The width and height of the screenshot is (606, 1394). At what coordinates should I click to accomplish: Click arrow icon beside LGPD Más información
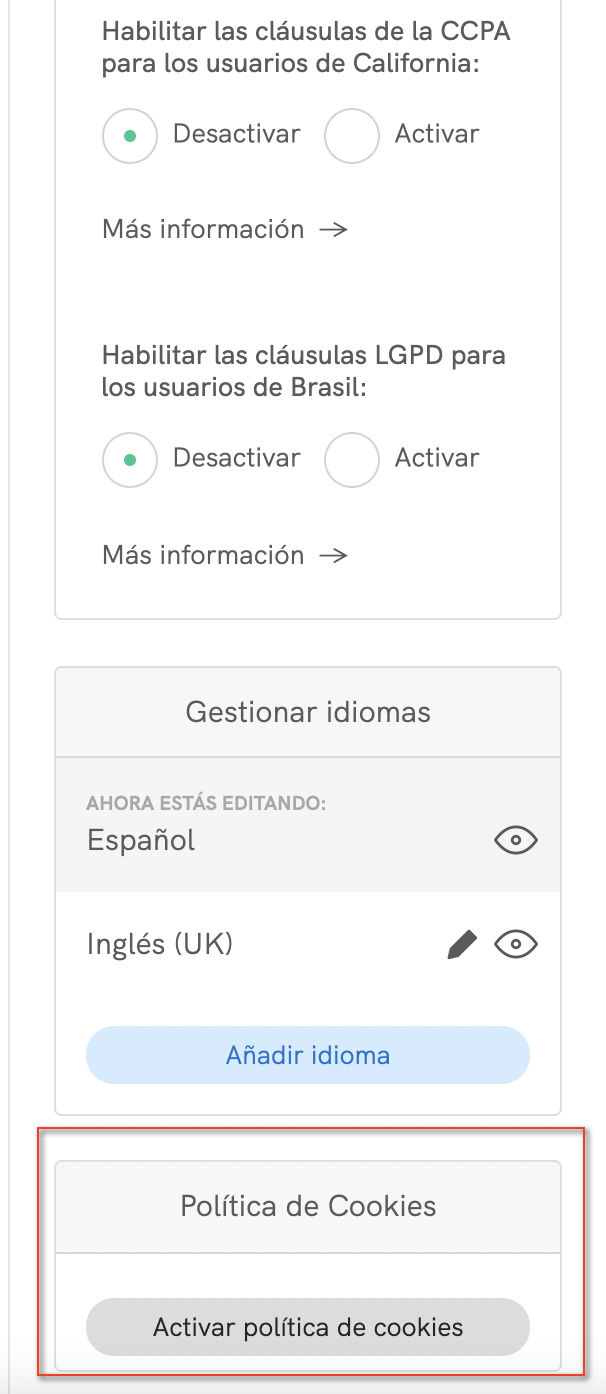[333, 555]
